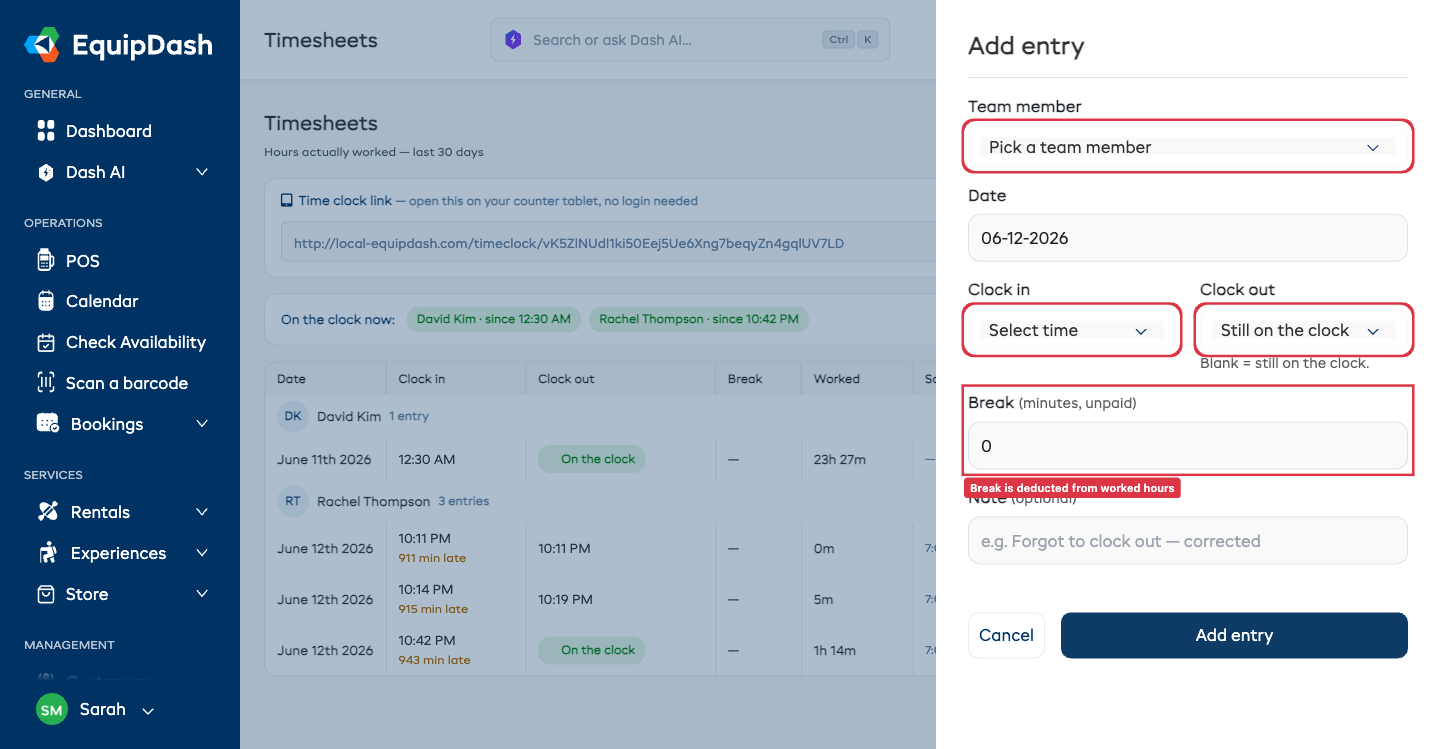
Task: Click the DK avatar for David Kim
Action: click(293, 416)
